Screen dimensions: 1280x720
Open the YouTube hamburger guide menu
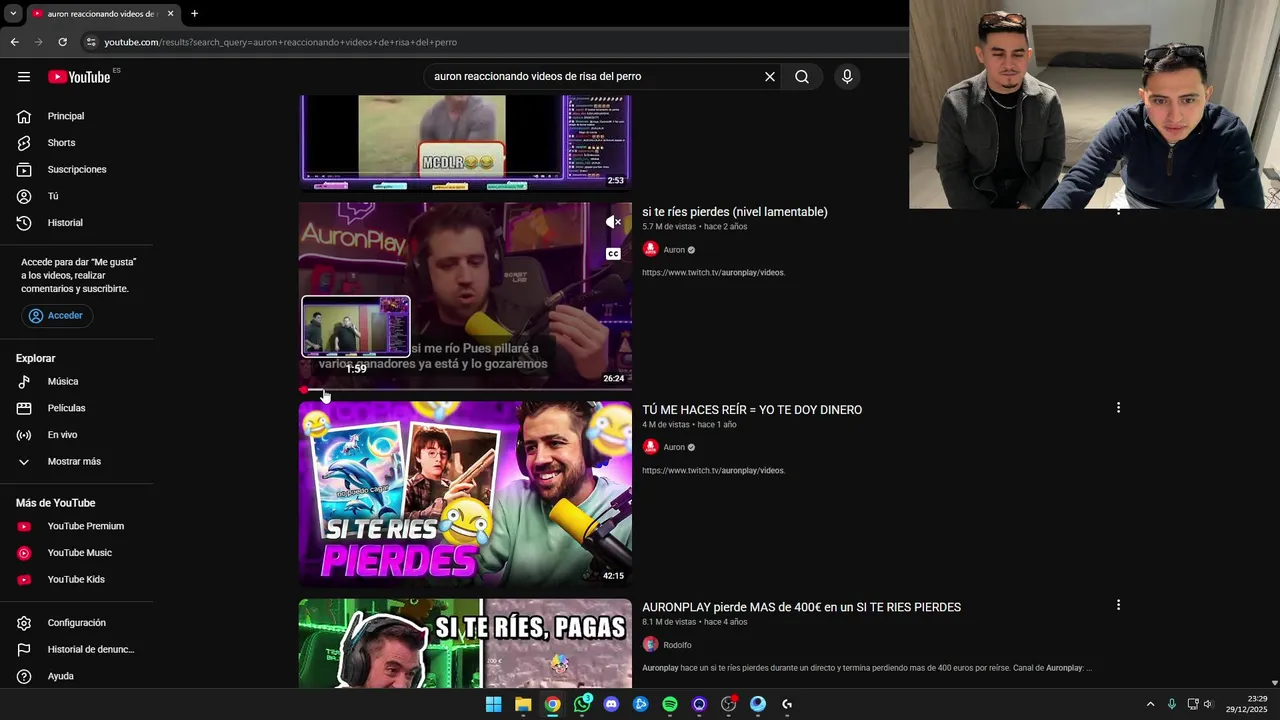click(24, 77)
